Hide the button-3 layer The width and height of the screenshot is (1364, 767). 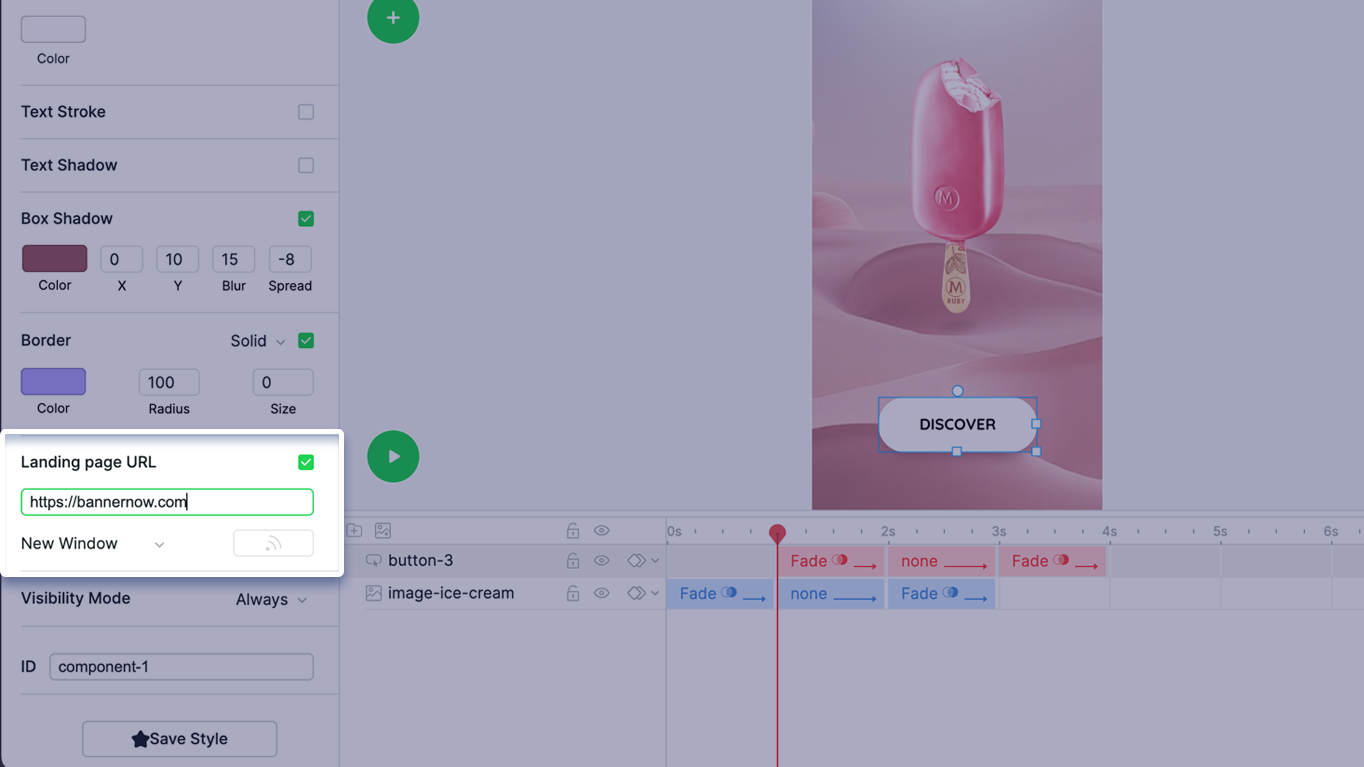point(601,561)
